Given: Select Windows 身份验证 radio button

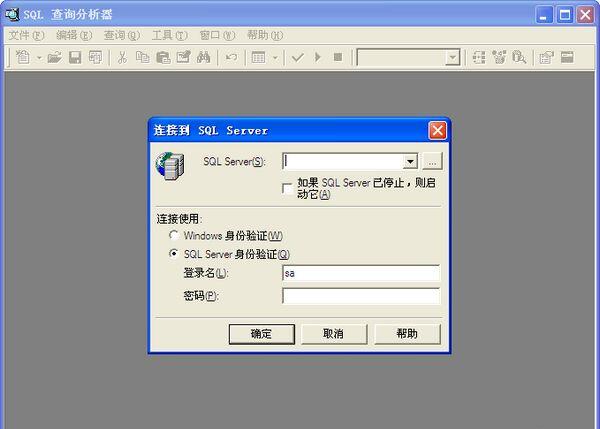Looking at the screenshot, I should pos(174,235).
